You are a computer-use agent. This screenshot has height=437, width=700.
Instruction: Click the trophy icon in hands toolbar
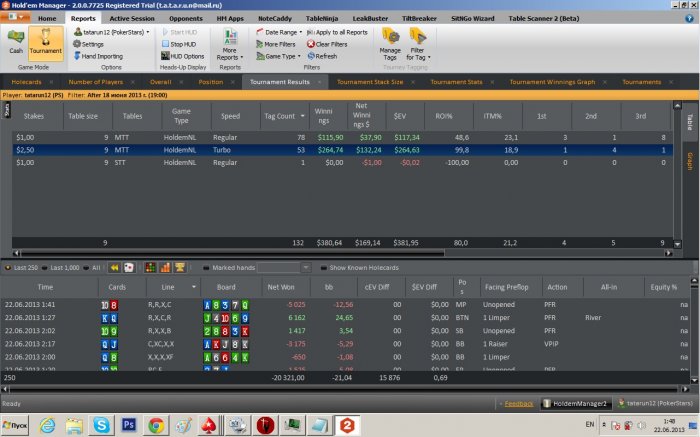(x=179, y=267)
